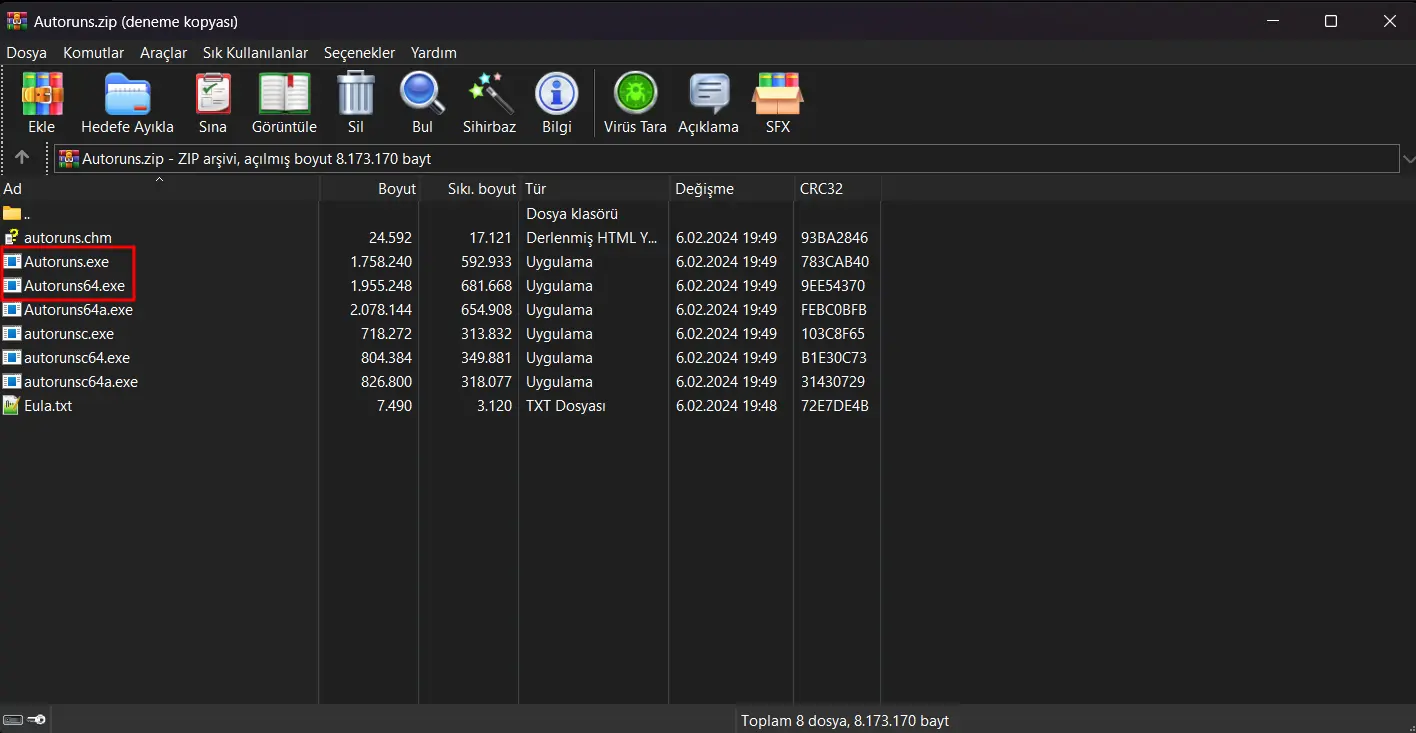The width and height of the screenshot is (1416, 733).
Task: Select the file name autoruns.chm
Action: 68,238
